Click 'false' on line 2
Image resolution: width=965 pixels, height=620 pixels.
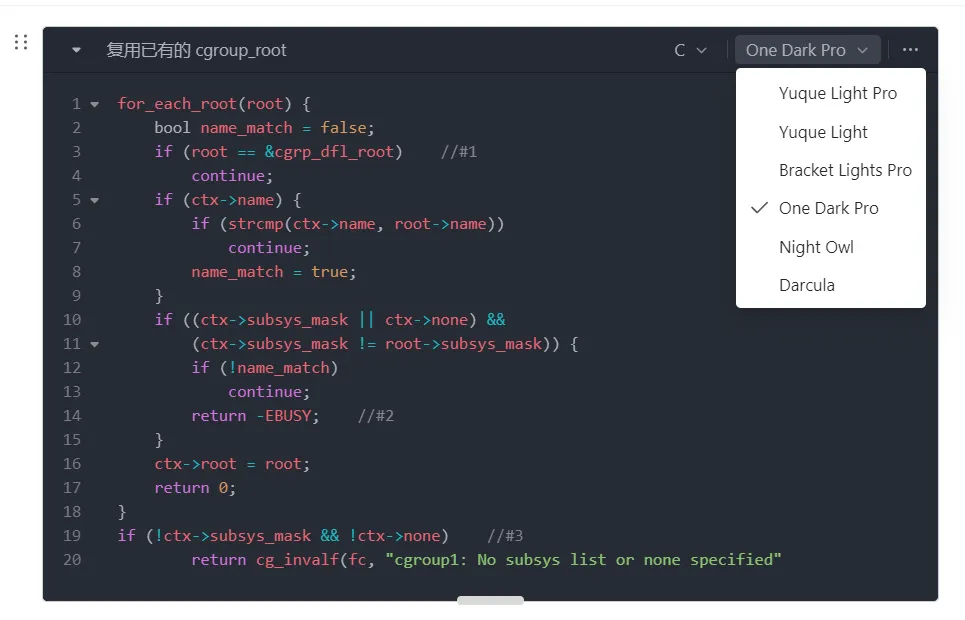click(x=343, y=128)
